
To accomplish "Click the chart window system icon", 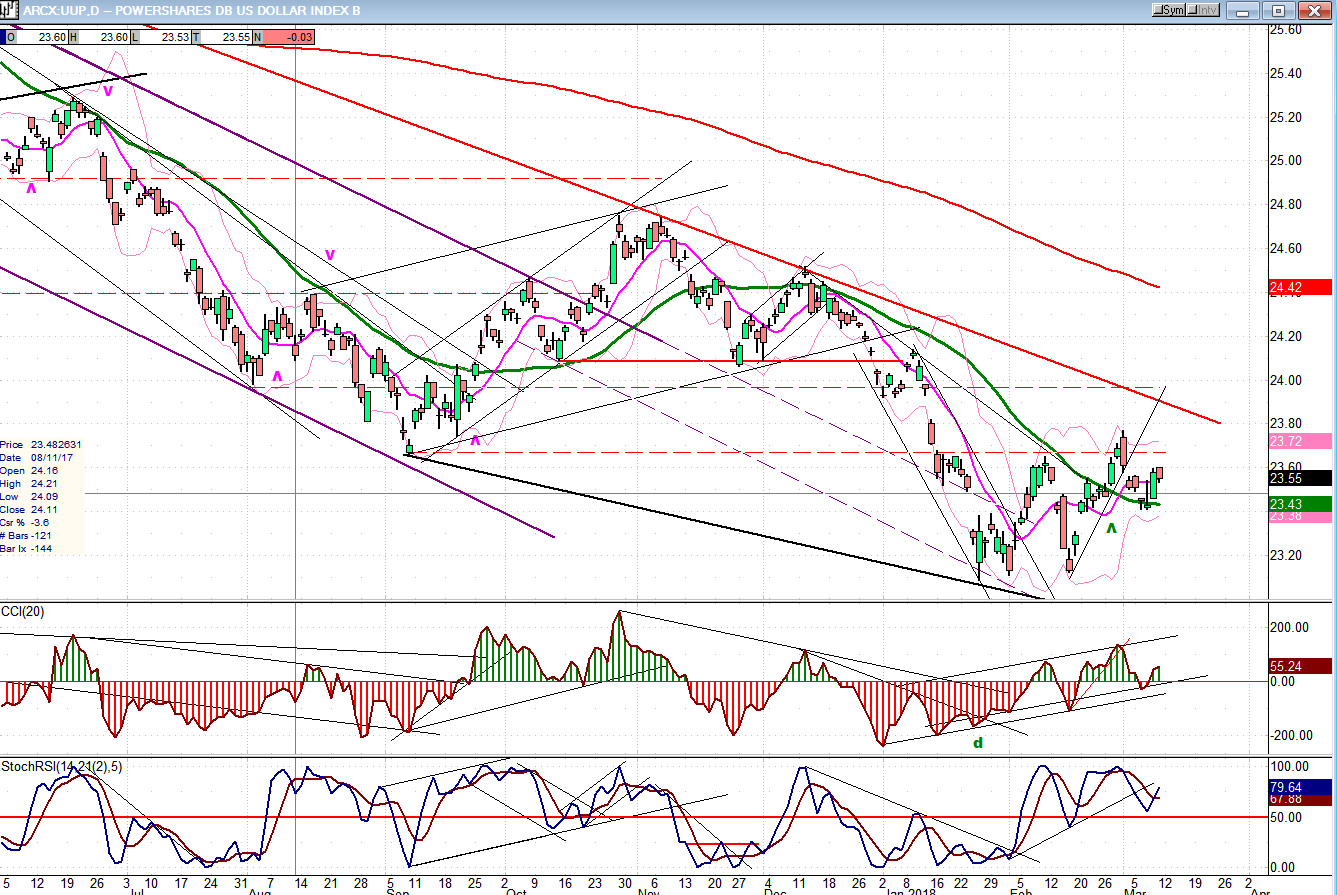I will point(10,10).
